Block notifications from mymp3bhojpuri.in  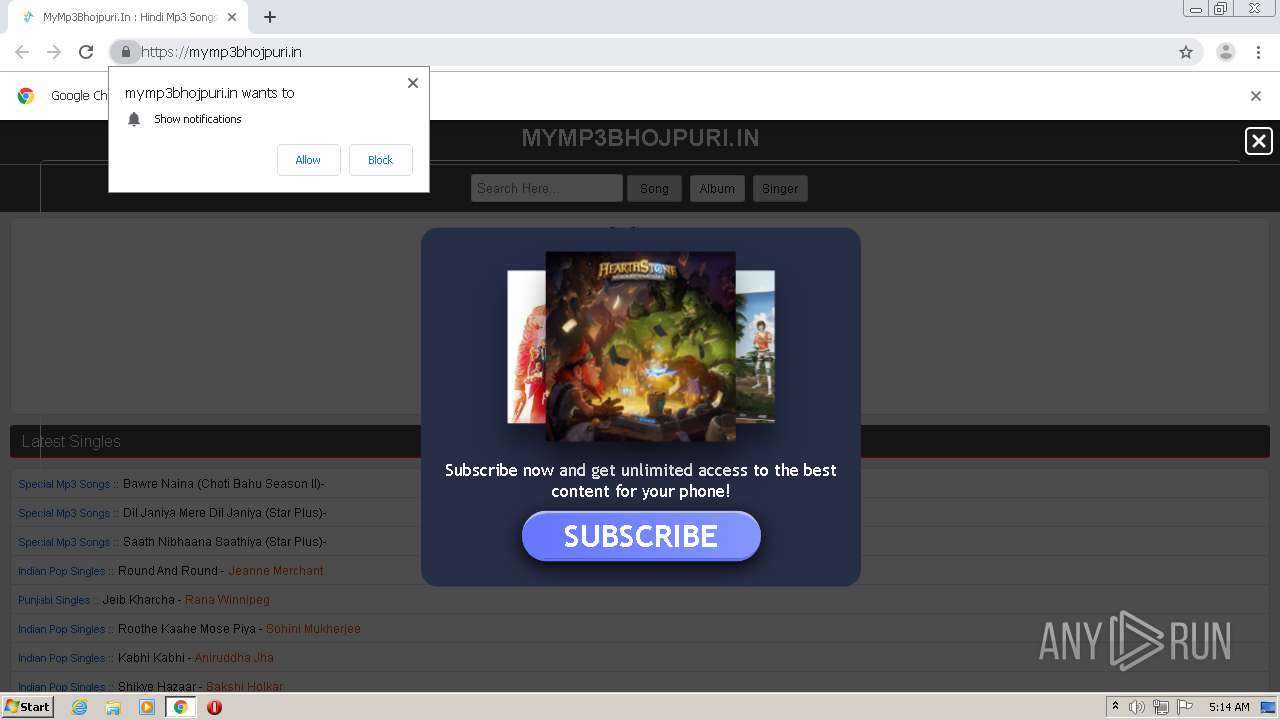[x=380, y=160]
